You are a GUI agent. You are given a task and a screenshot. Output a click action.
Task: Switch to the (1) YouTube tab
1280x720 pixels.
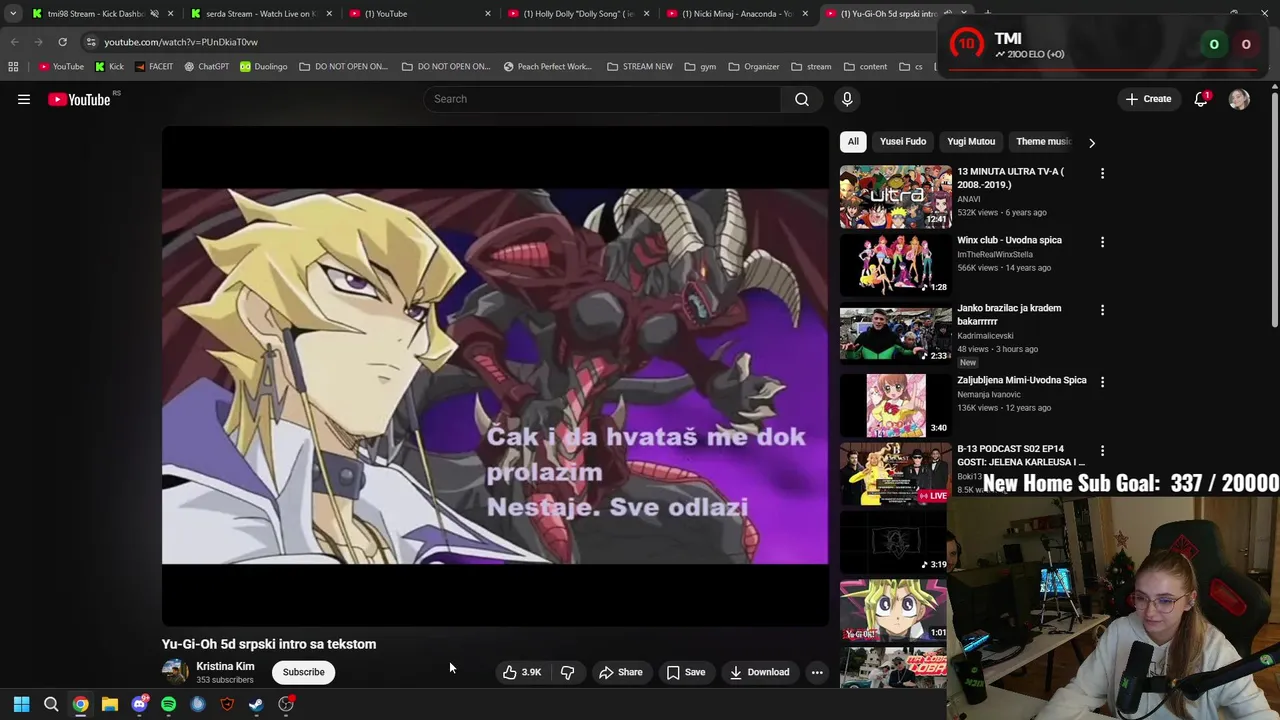pyautogui.click(x=410, y=14)
